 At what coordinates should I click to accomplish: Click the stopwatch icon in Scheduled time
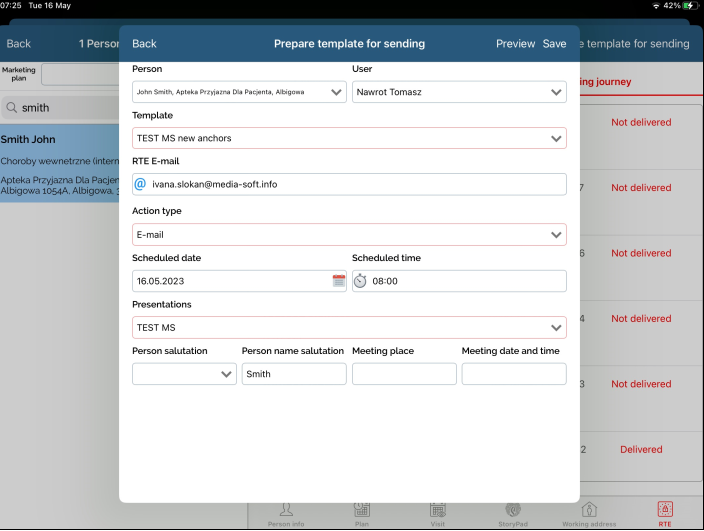click(360, 281)
